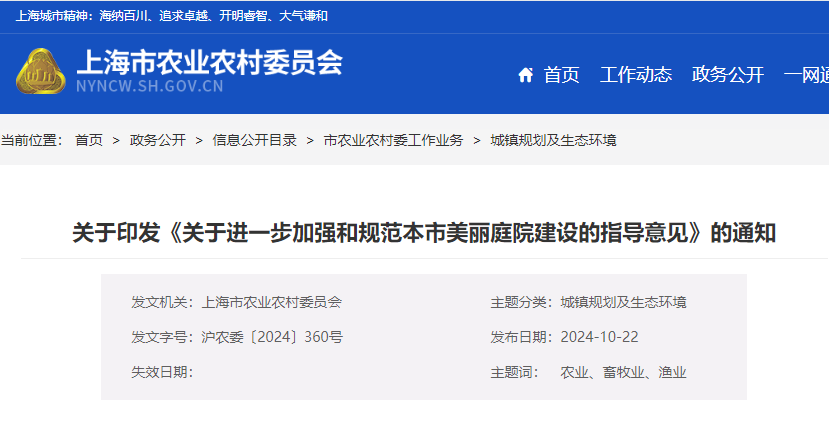829x427 pixels.
Task: Open the 工作动态 navigation menu item
Action: click(x=636, y=75)
